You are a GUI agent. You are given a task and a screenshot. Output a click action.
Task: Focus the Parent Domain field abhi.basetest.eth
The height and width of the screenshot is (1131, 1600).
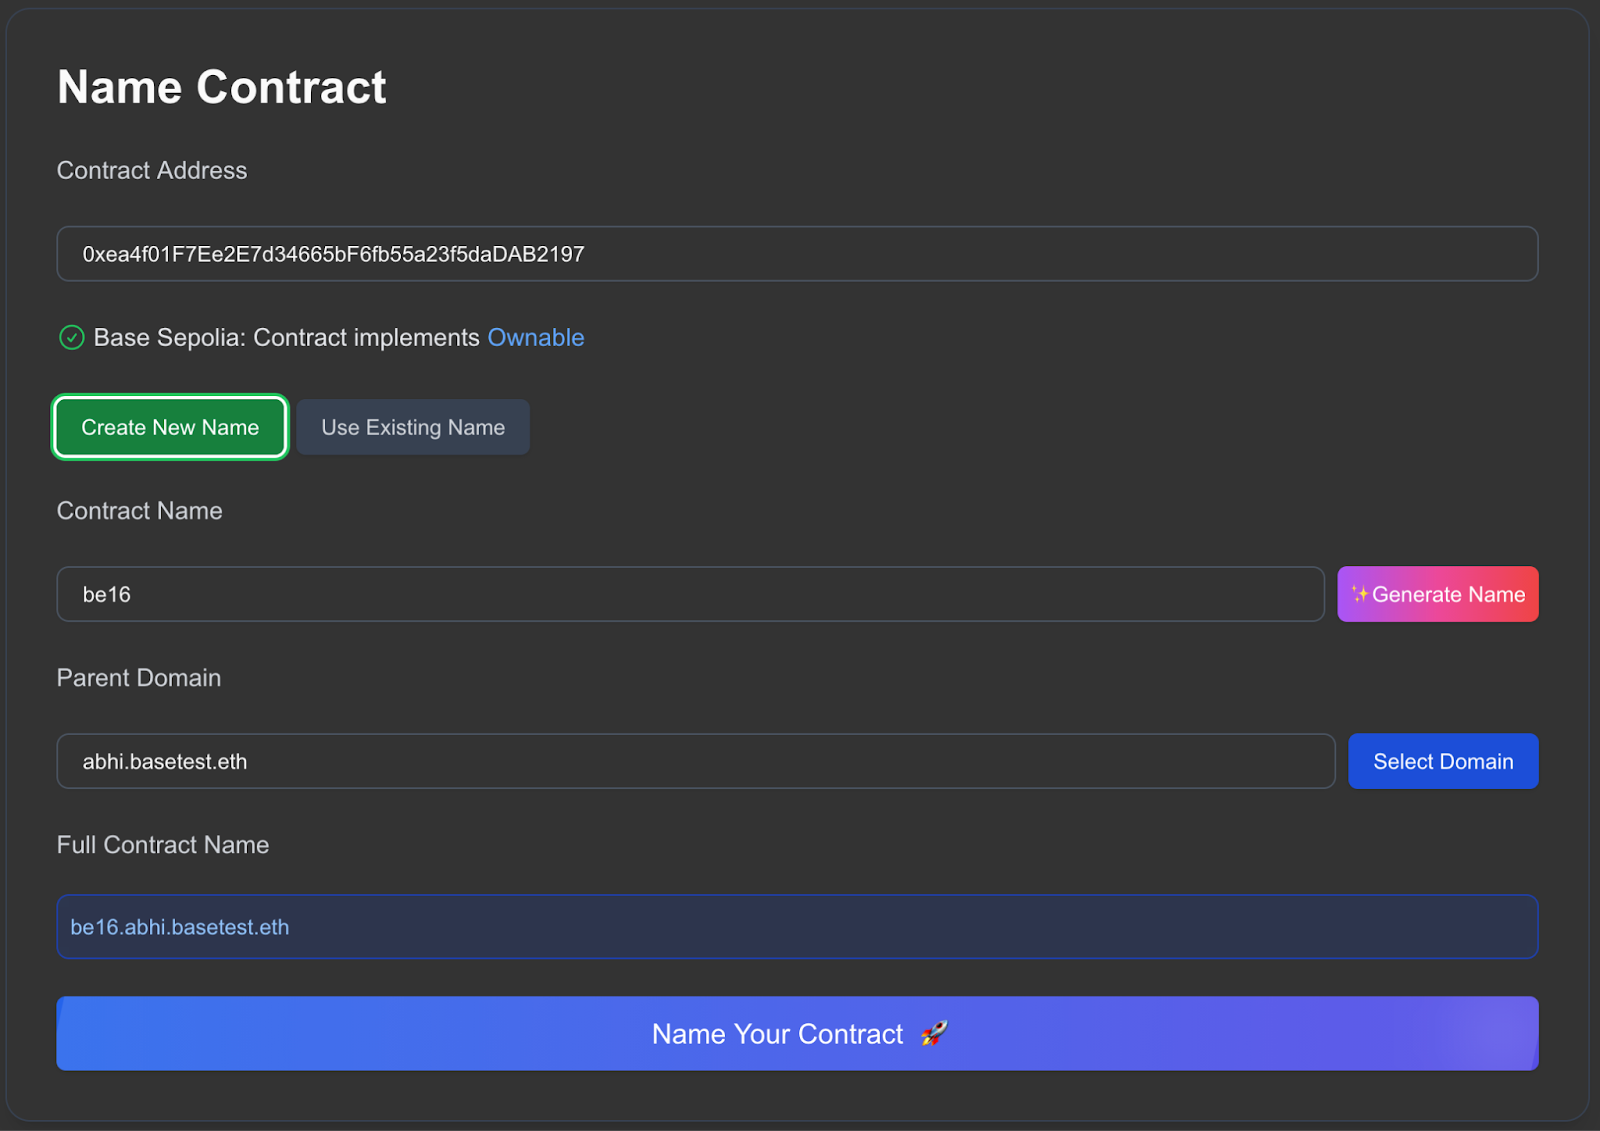(695, 762)
